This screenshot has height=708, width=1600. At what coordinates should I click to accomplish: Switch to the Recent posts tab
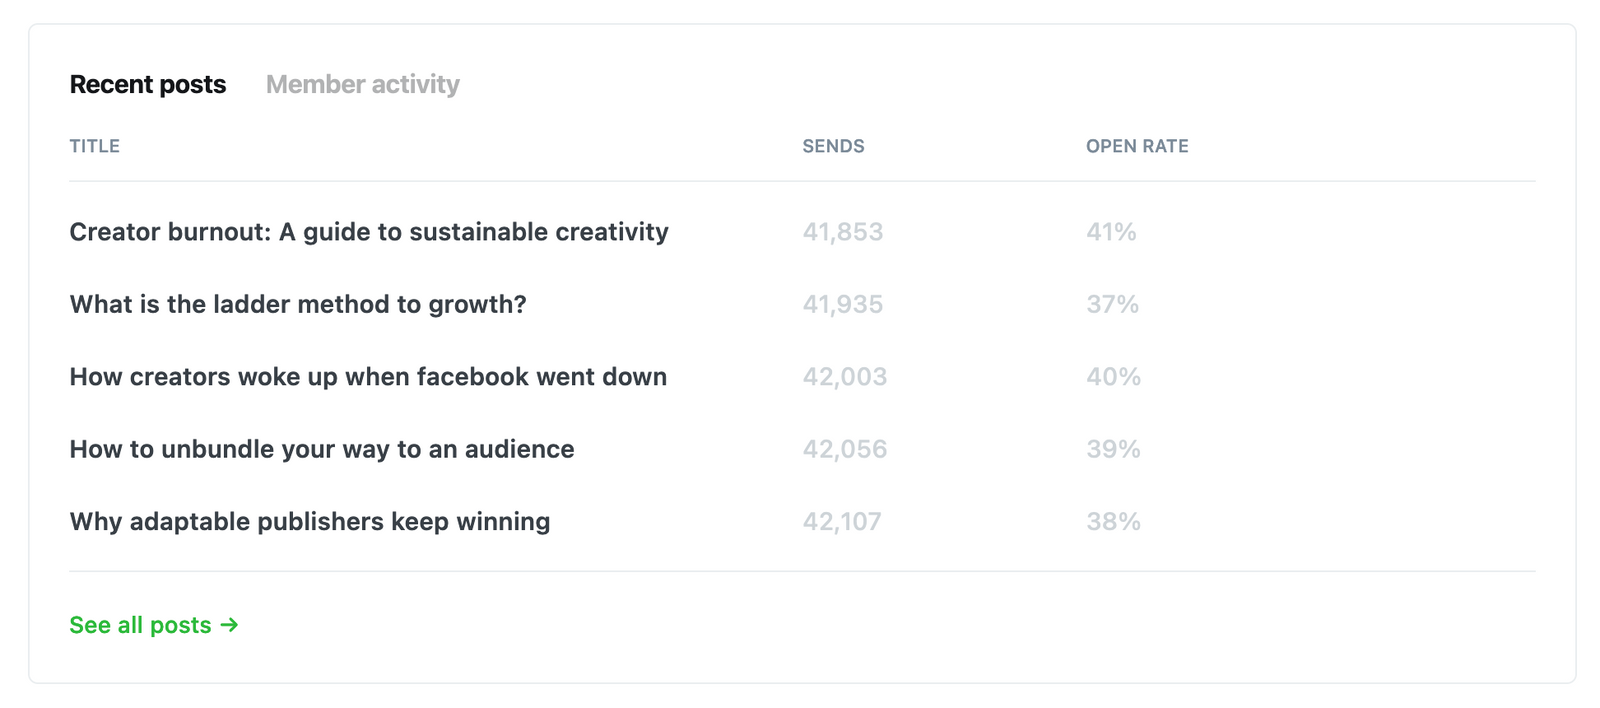pos(147,85)
